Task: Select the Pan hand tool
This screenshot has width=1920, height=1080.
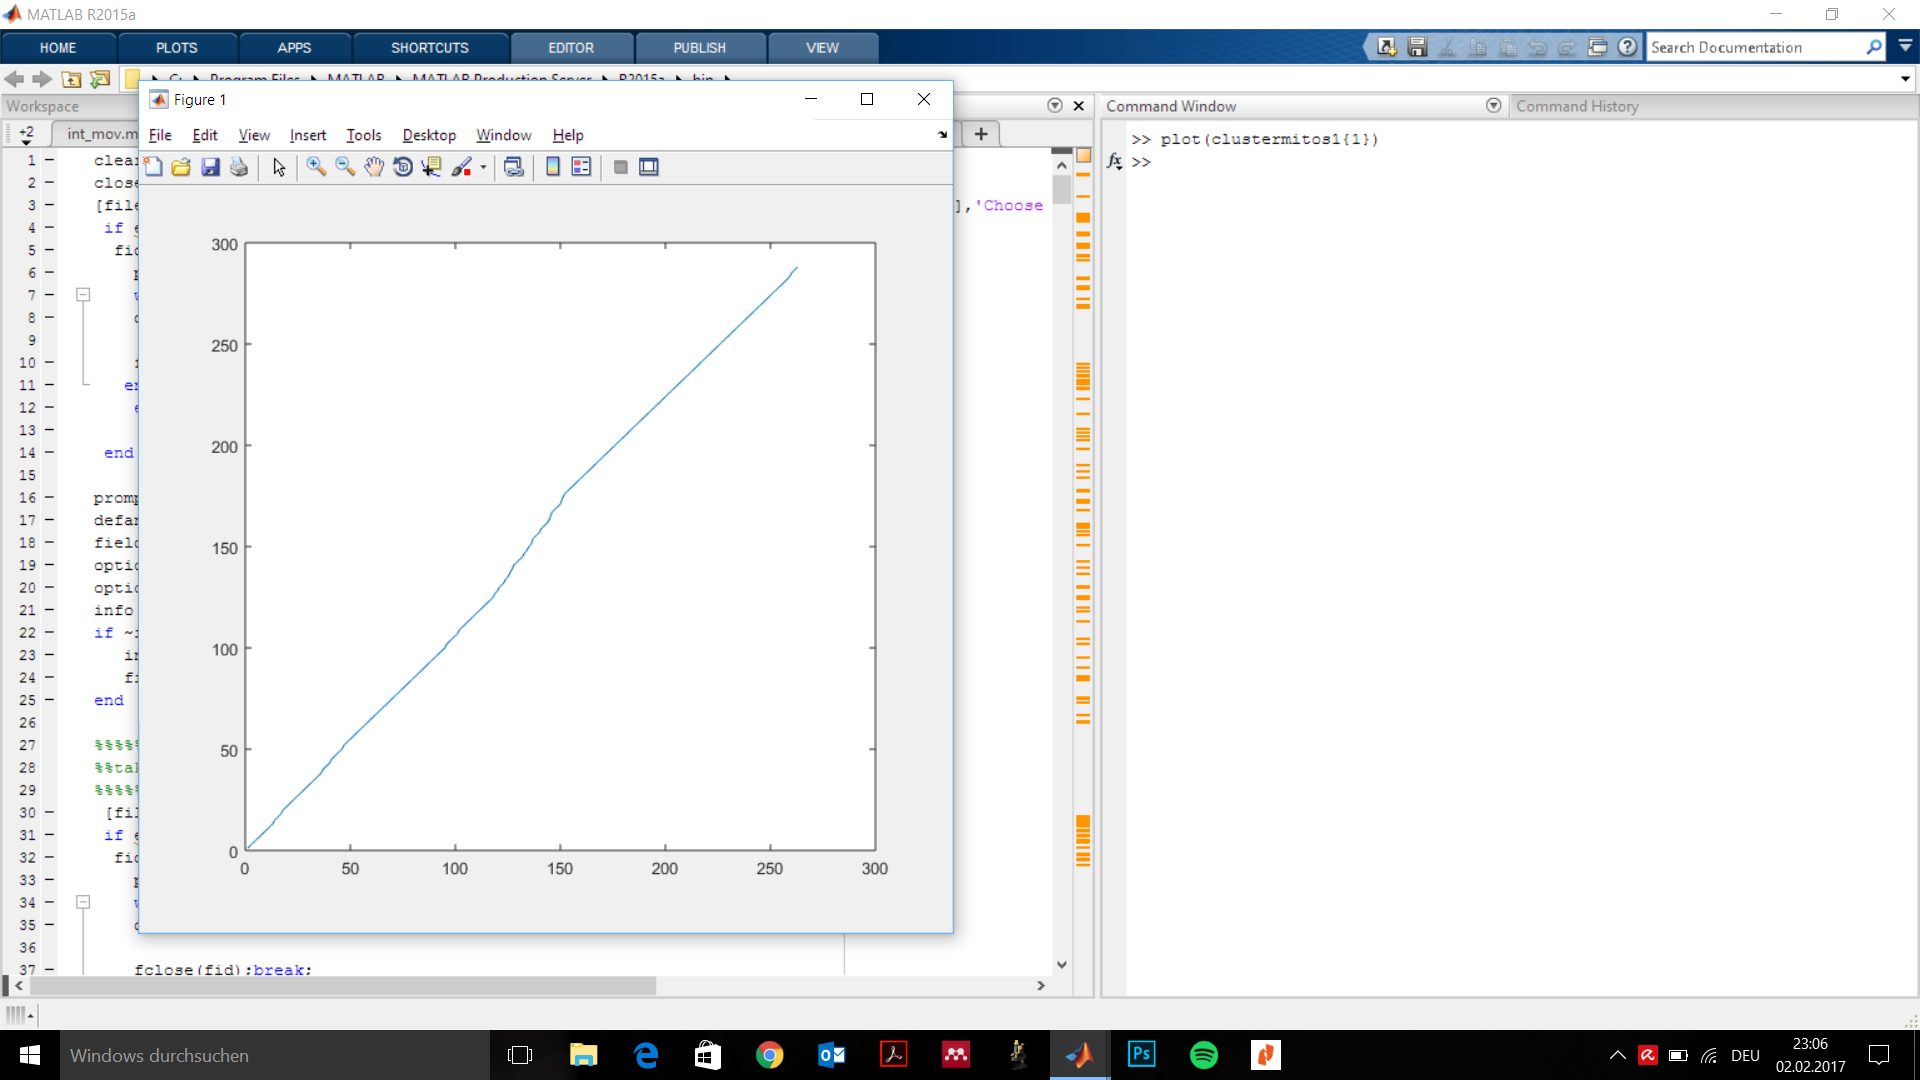Action: tap(374, 167)
